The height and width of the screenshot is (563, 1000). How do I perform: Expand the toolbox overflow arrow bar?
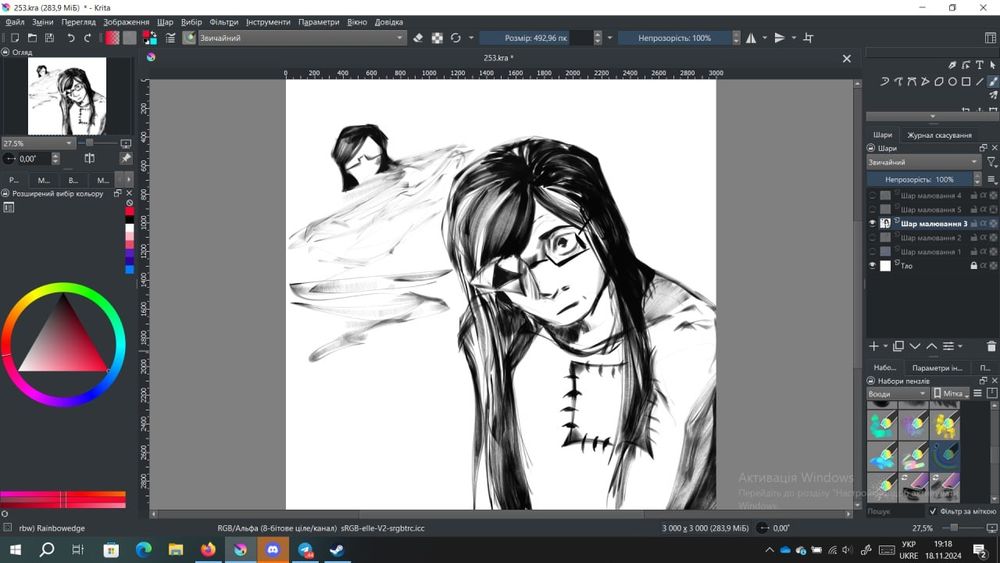pos(932,116)
